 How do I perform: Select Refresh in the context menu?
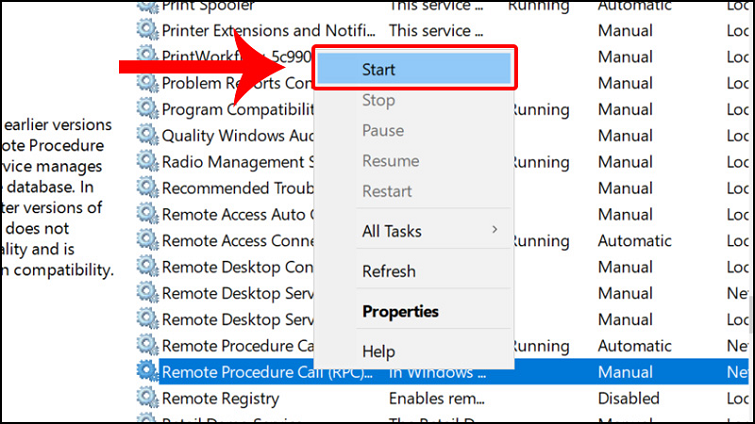coord(388,271)
